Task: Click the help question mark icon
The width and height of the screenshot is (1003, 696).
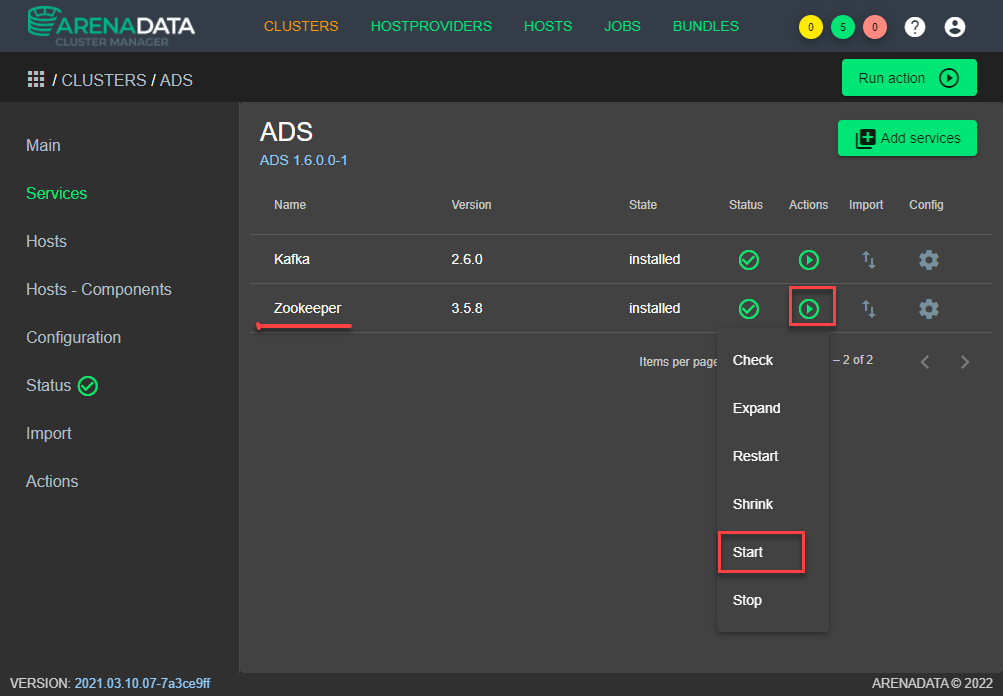Action: click(914, 27)
